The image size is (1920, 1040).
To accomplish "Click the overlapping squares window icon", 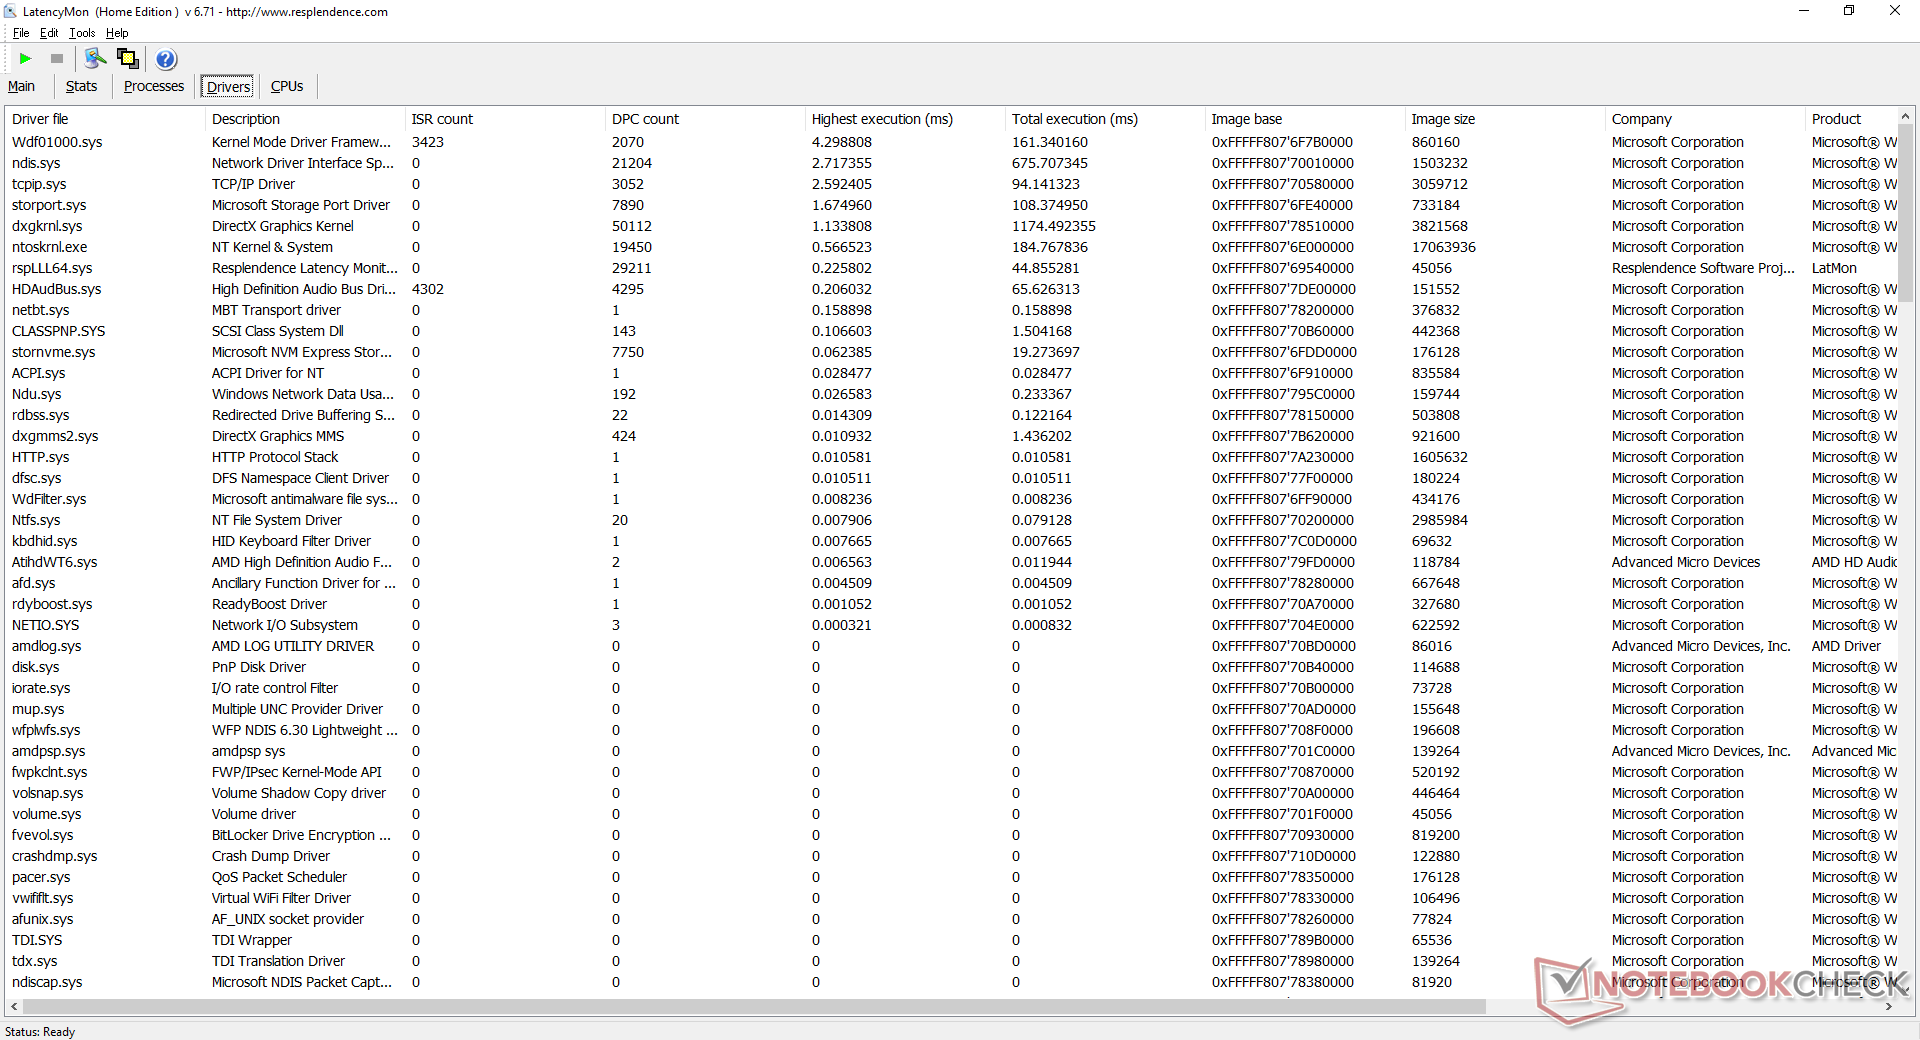I will 128,59.
